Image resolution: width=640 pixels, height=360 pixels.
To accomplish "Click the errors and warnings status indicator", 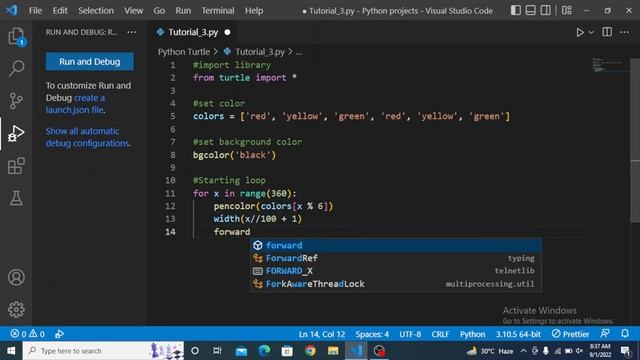I will coord(27,334).
